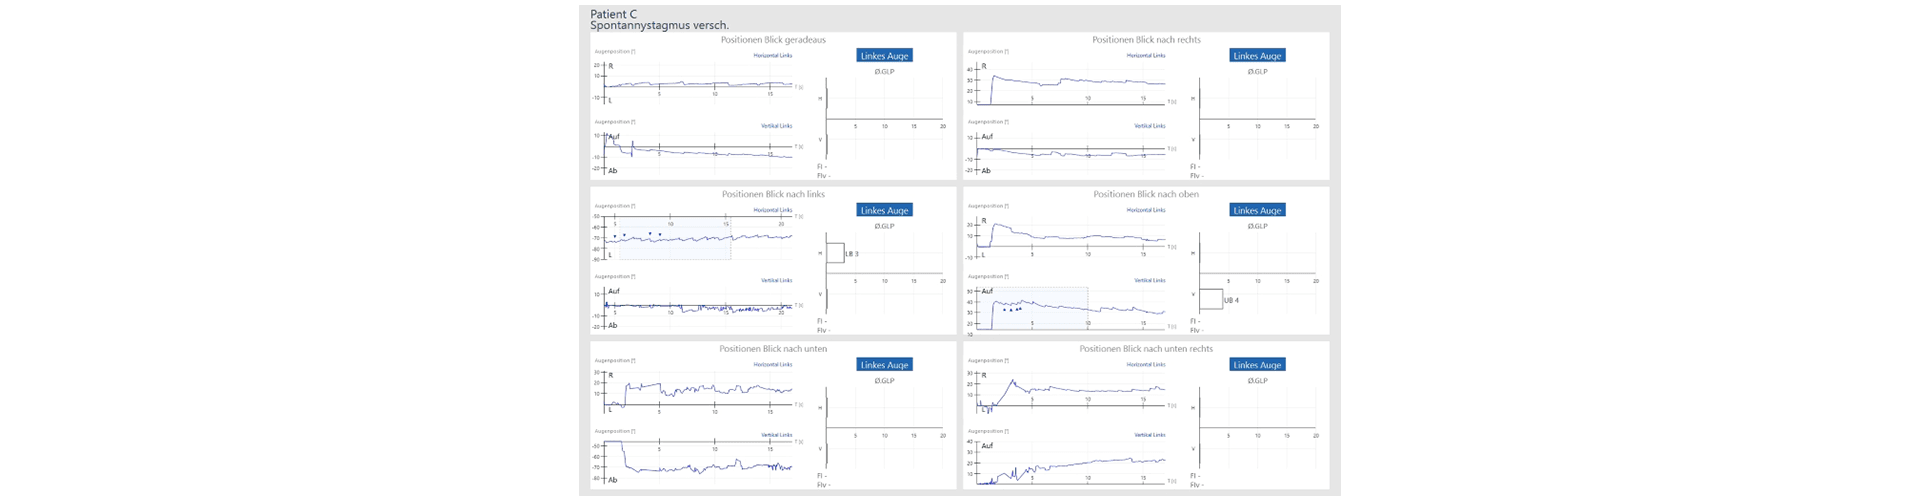Click Horizontal Links label in Blick geradeaus chart

[x=772, y=56]
